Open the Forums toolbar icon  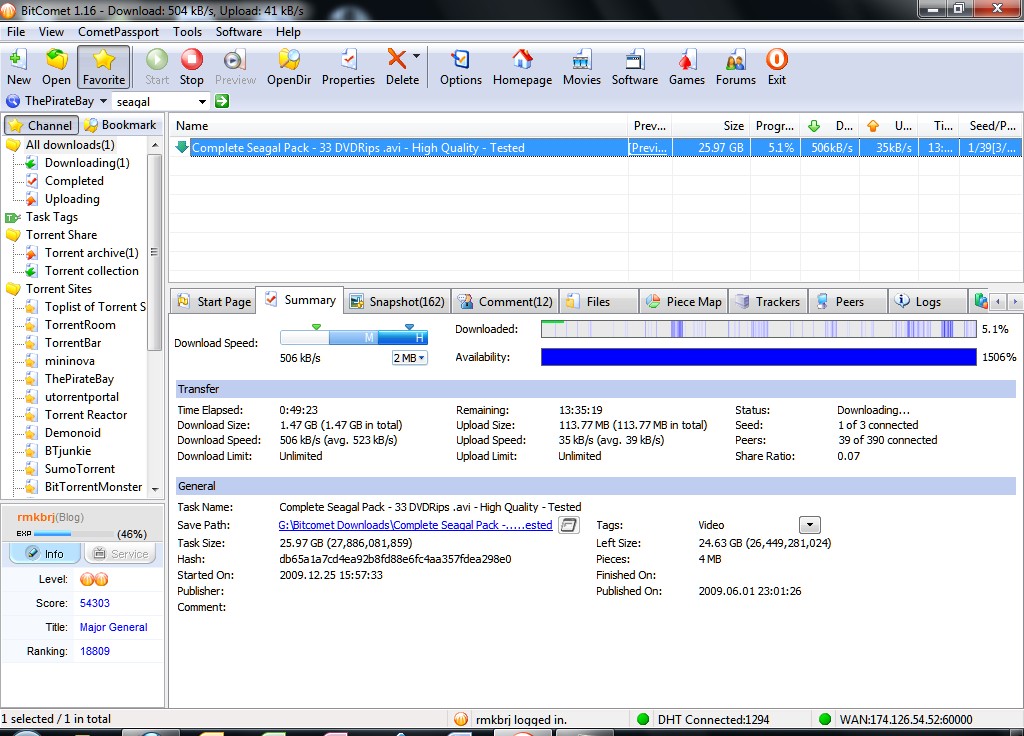735,67
